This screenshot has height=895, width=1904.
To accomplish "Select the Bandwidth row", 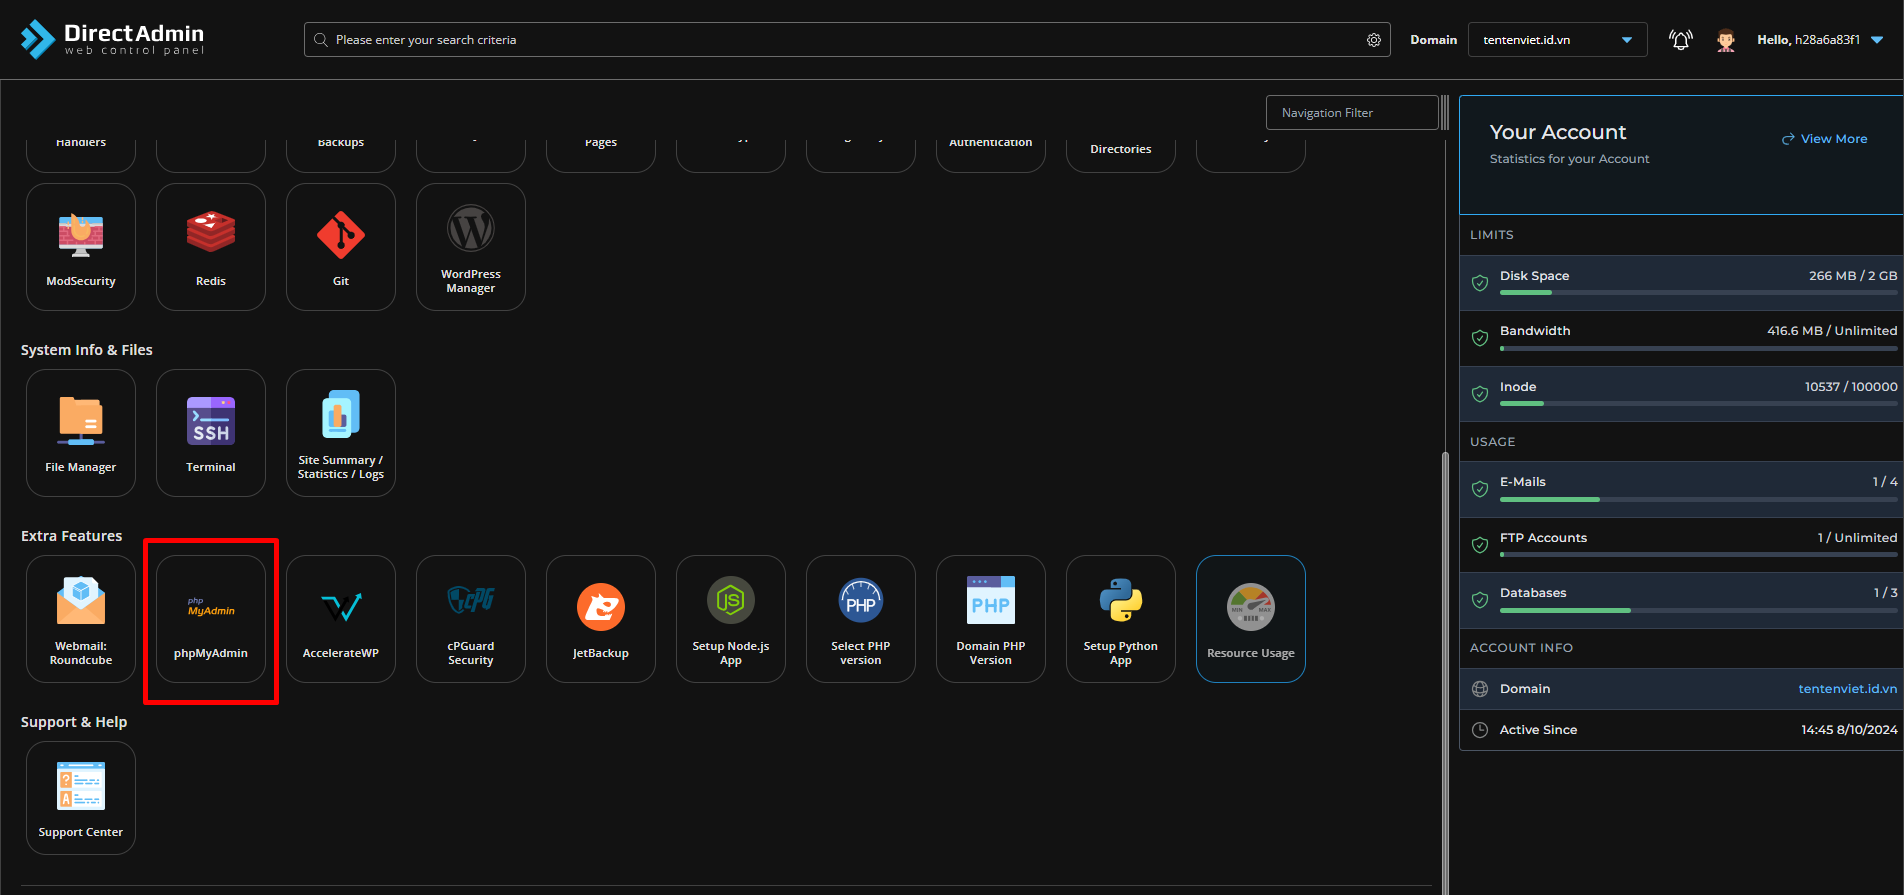I will coord(1681,338).
